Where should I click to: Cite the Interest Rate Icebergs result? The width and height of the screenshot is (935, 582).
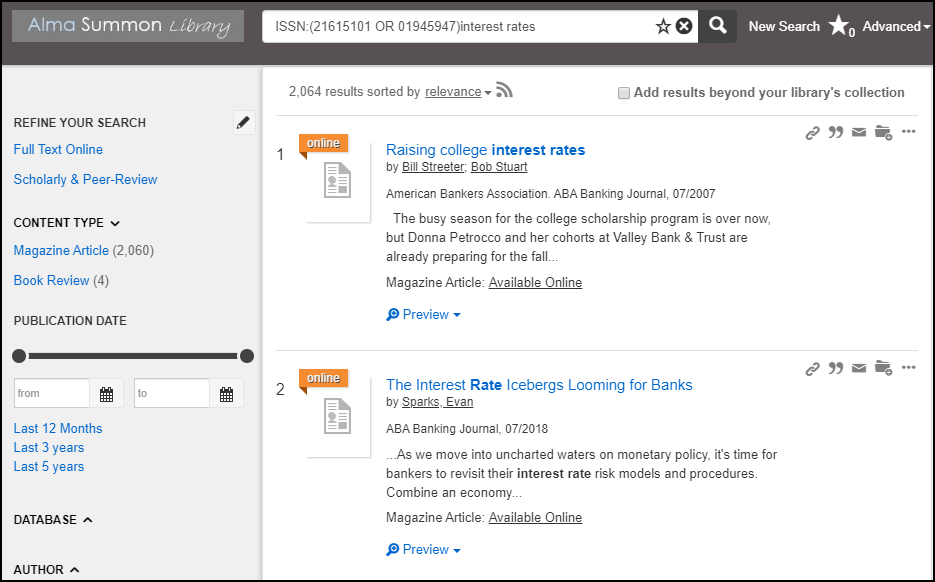tap(836, 368)
